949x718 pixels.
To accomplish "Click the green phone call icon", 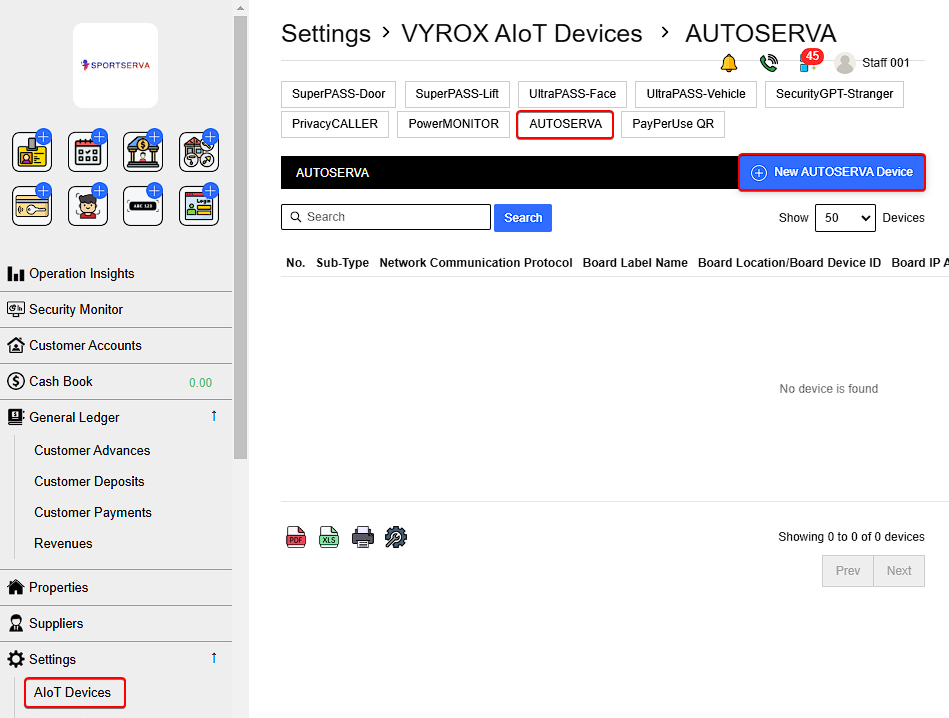I will 768,63.
